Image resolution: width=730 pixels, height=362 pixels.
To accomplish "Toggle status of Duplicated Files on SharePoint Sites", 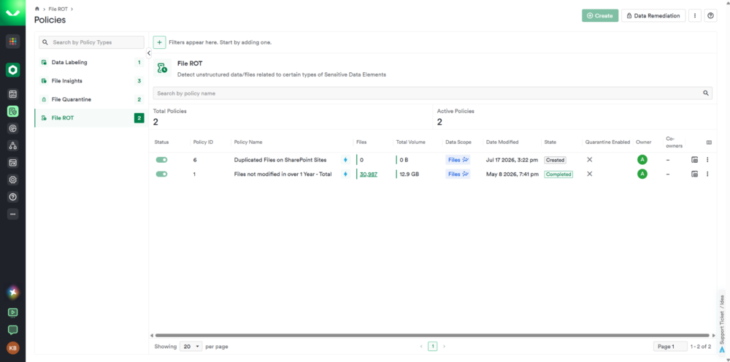I will (x=162, y=160).
